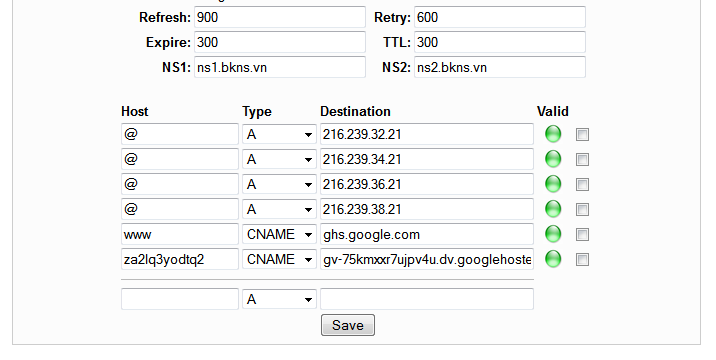716x360 pixels.
Task: Tick checkbox for www CNAME record
Action: tap(582, 234)
